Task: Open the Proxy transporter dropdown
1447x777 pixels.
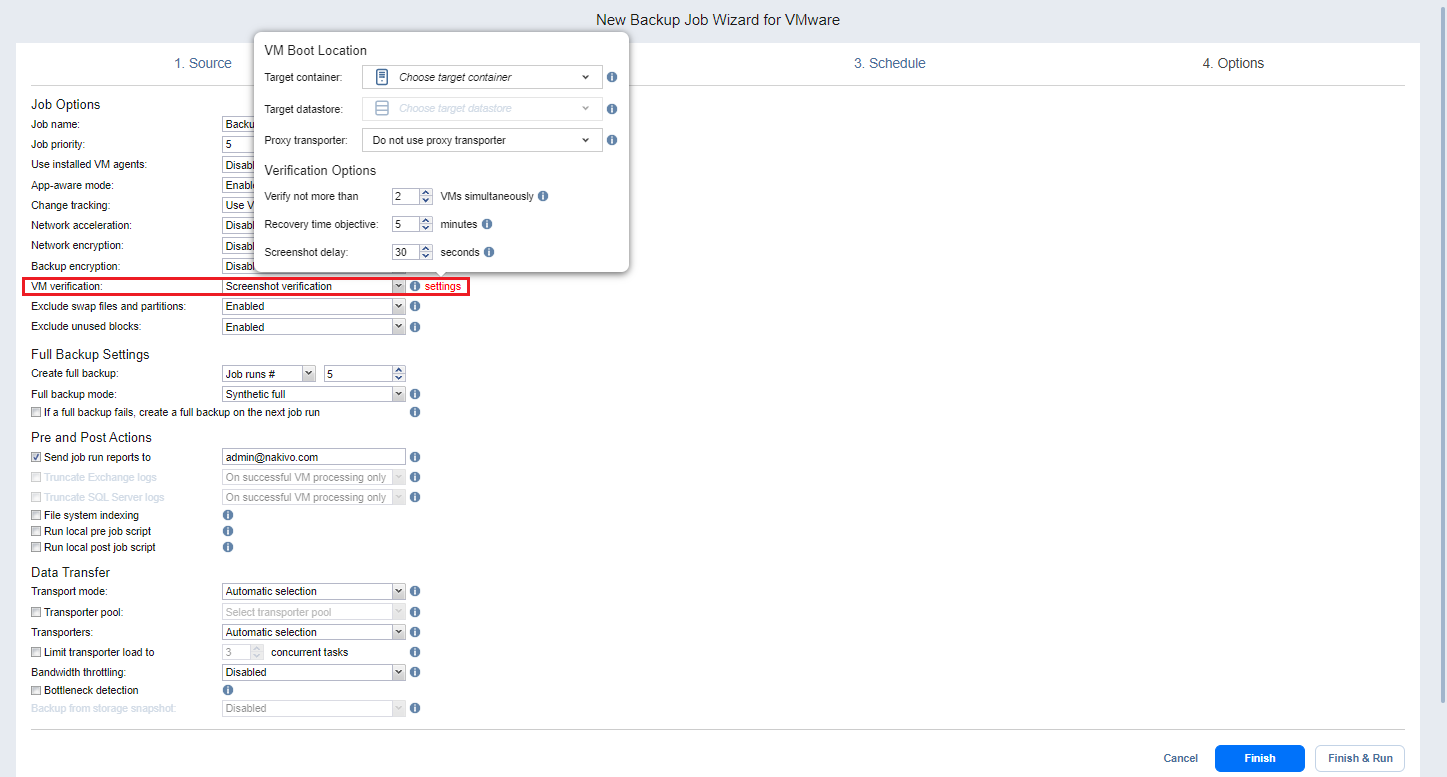Action: (x=482, y=141)
